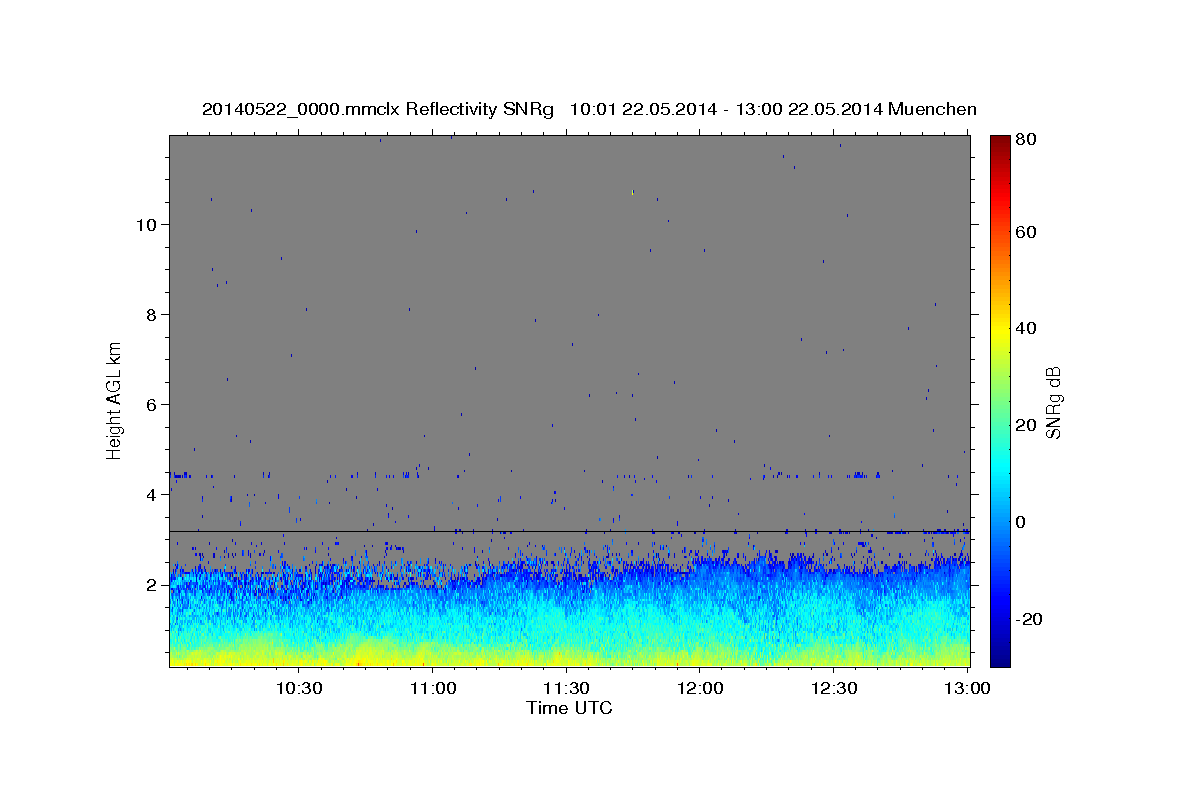Screen dimensions: 1200x800
Task: Click the plot title text
Action: tap(589, 109)
